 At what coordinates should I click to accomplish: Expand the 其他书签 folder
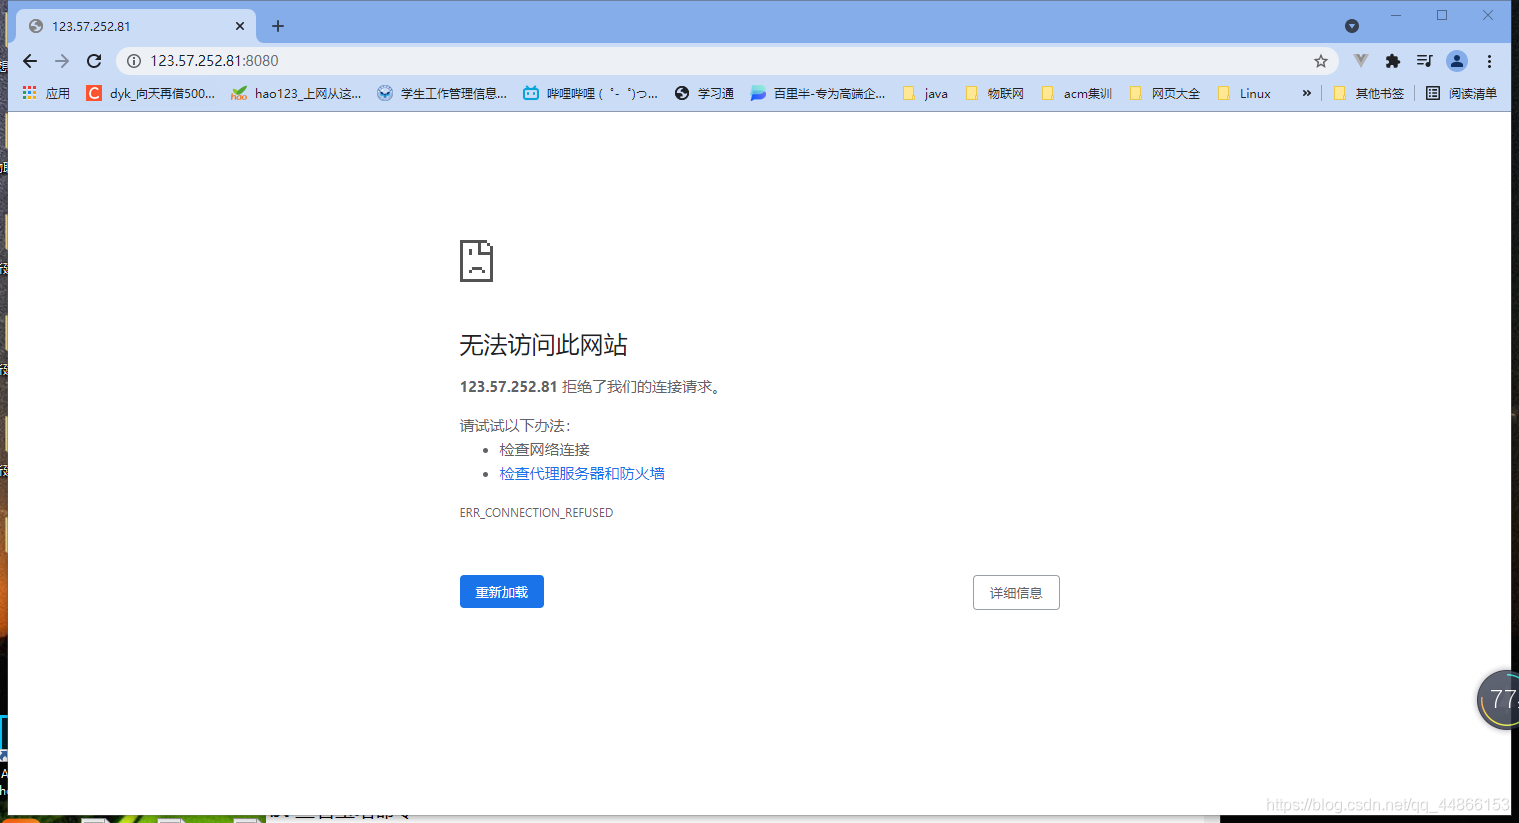(1369, 93)
